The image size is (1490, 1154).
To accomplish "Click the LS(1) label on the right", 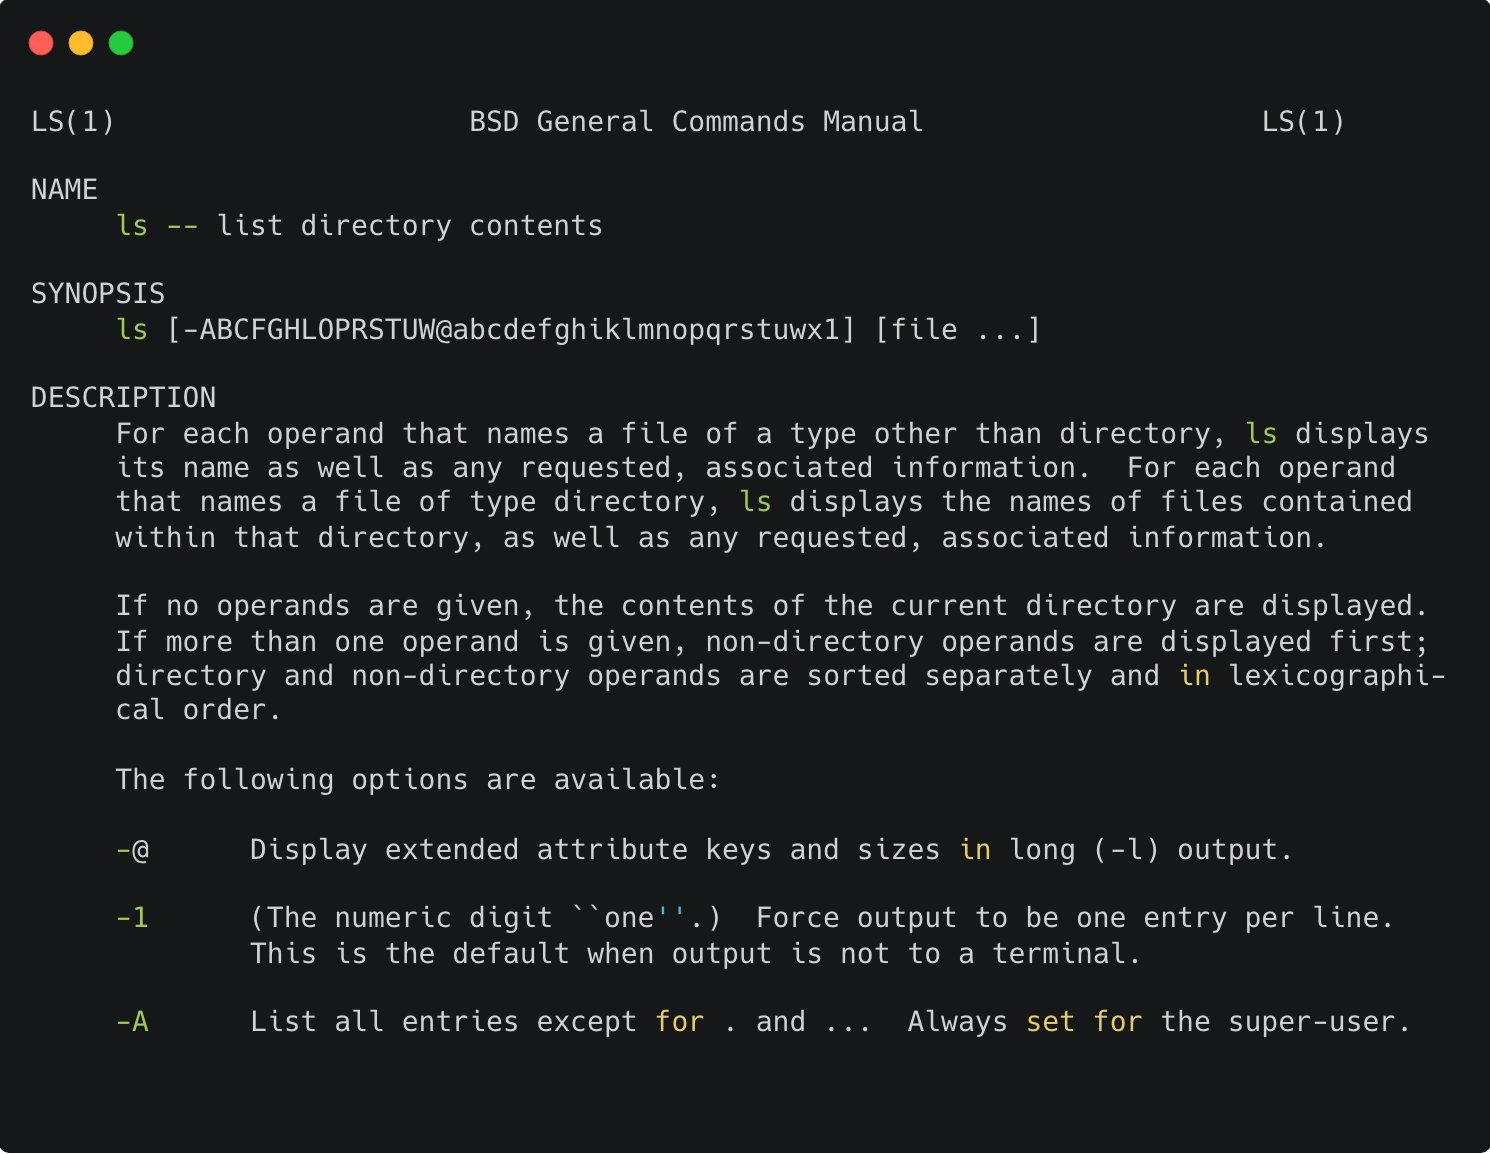I will point(1304,121).
